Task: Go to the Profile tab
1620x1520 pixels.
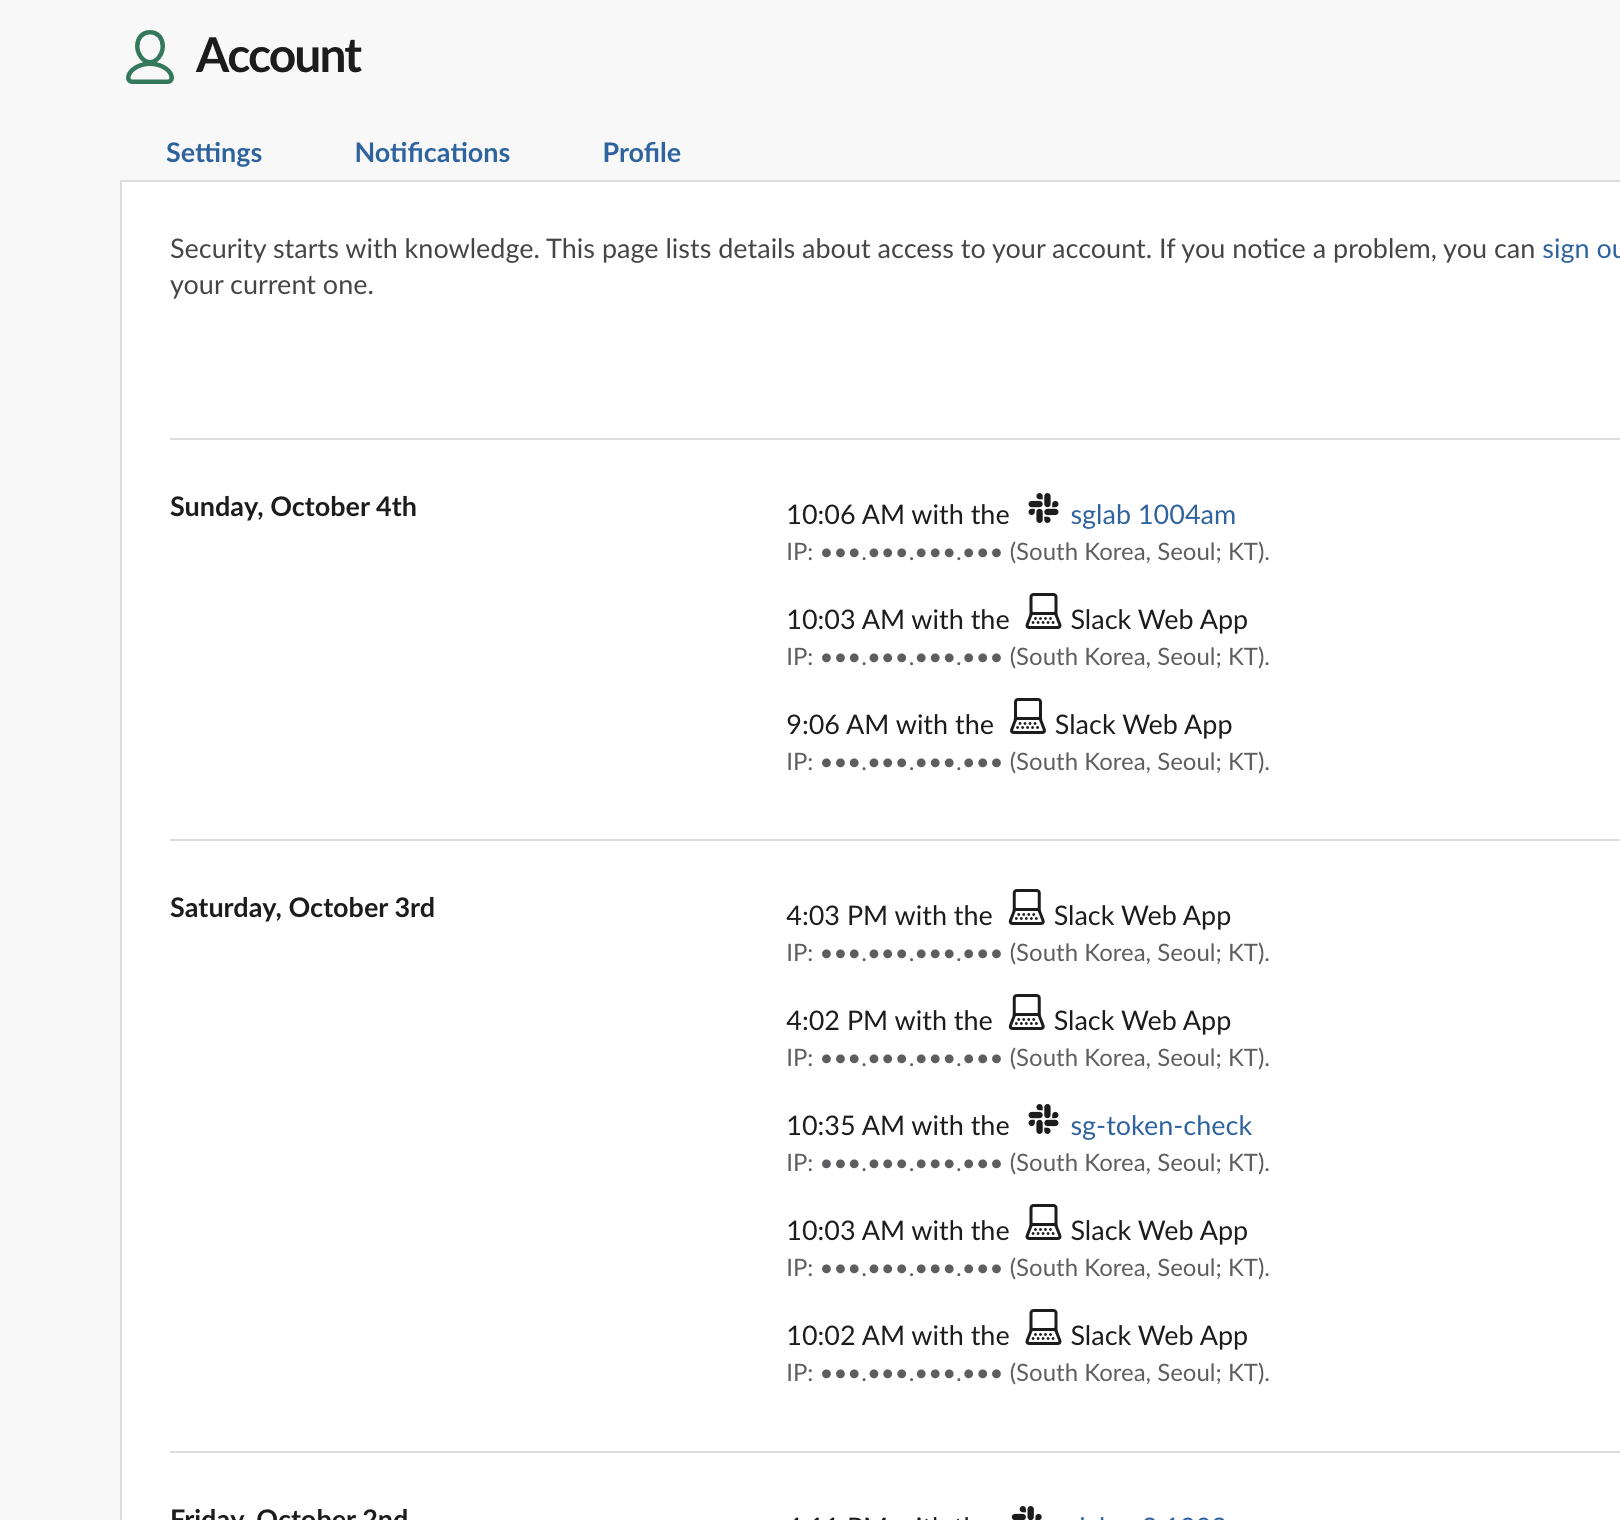Action: coord(641,153)
